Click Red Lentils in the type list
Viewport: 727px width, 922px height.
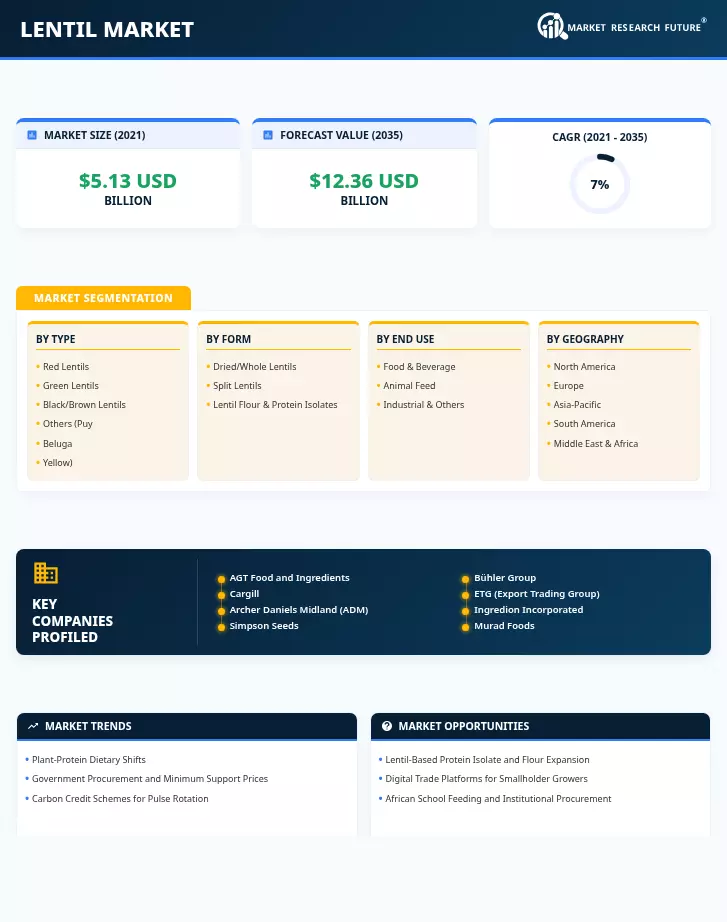pos(66,366)
